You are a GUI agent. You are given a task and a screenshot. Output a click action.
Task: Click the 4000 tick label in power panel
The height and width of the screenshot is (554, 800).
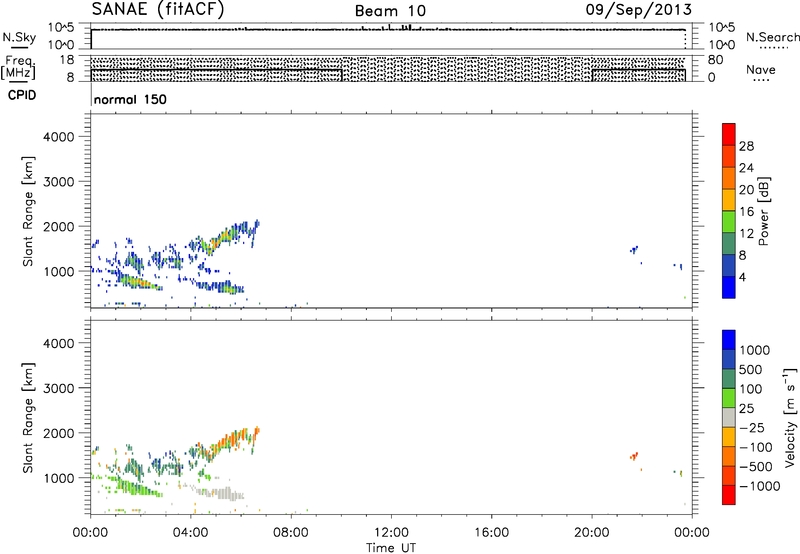pos(58,137)
